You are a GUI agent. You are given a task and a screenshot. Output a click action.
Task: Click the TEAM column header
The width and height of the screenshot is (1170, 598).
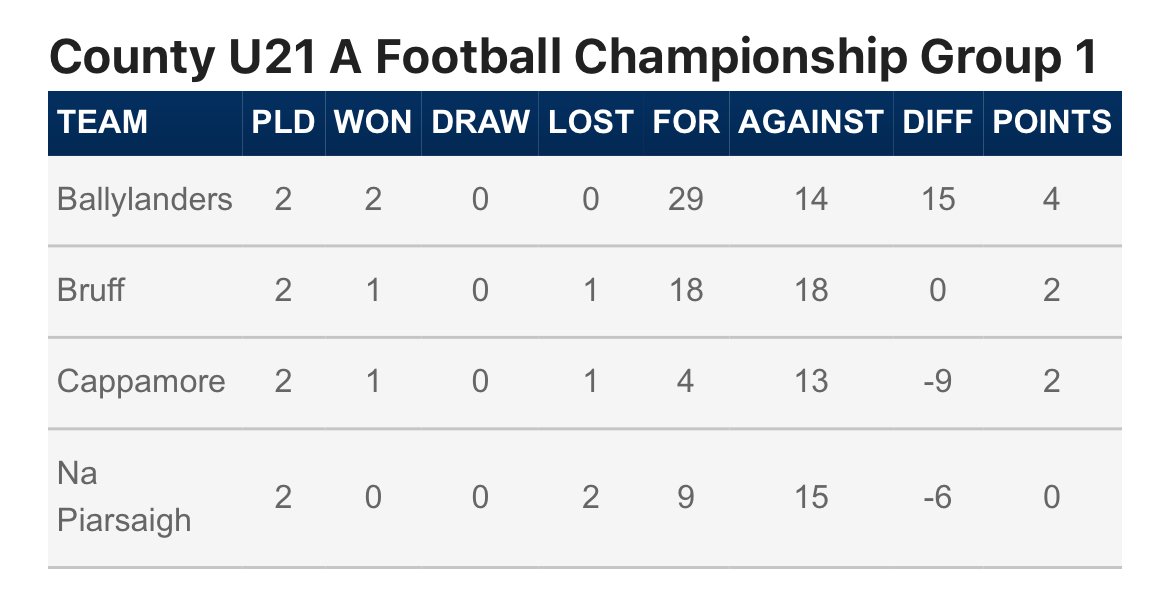(x=102, y=122)
